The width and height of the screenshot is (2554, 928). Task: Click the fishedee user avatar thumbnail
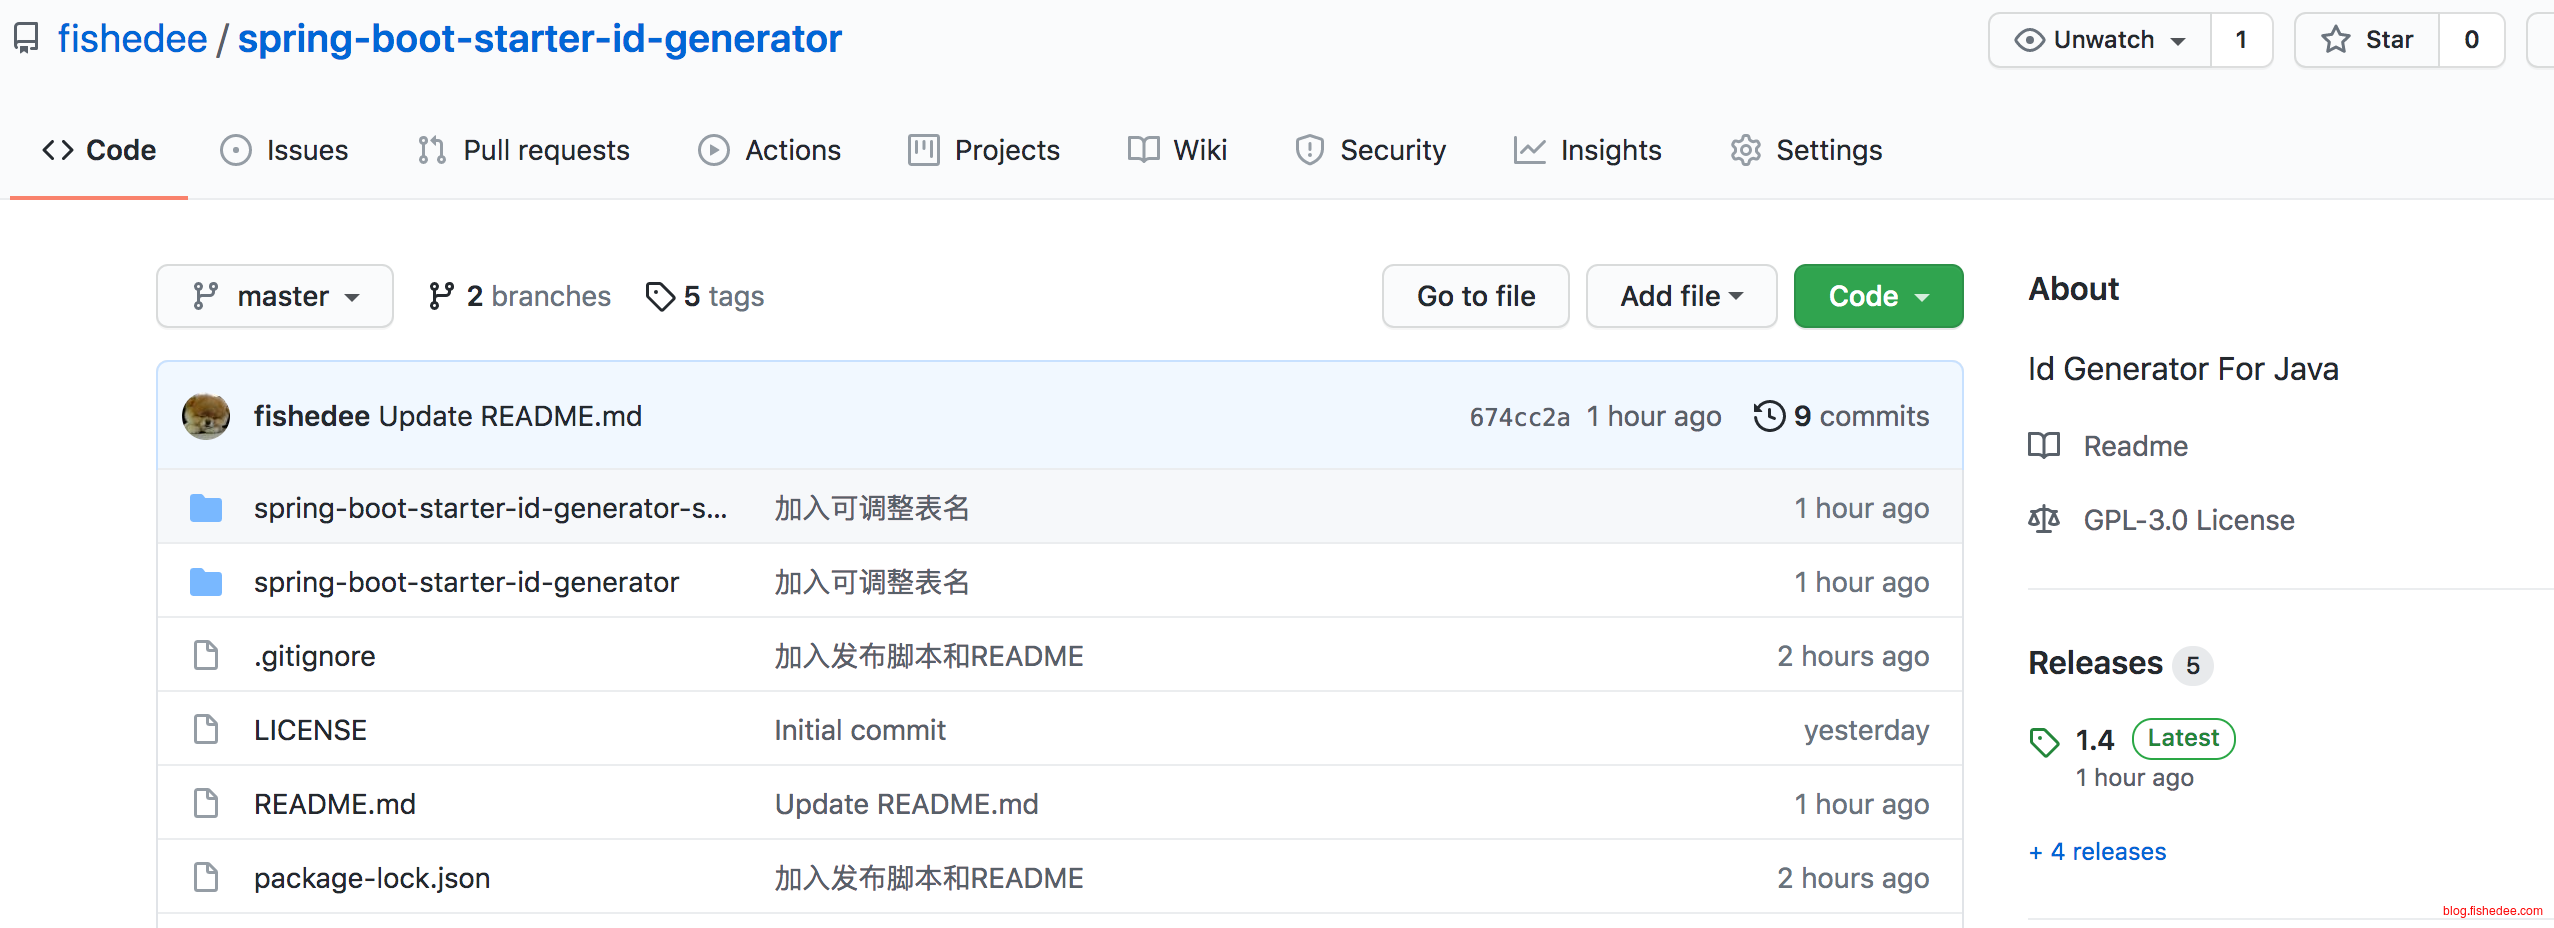click(x=206, y=416)
